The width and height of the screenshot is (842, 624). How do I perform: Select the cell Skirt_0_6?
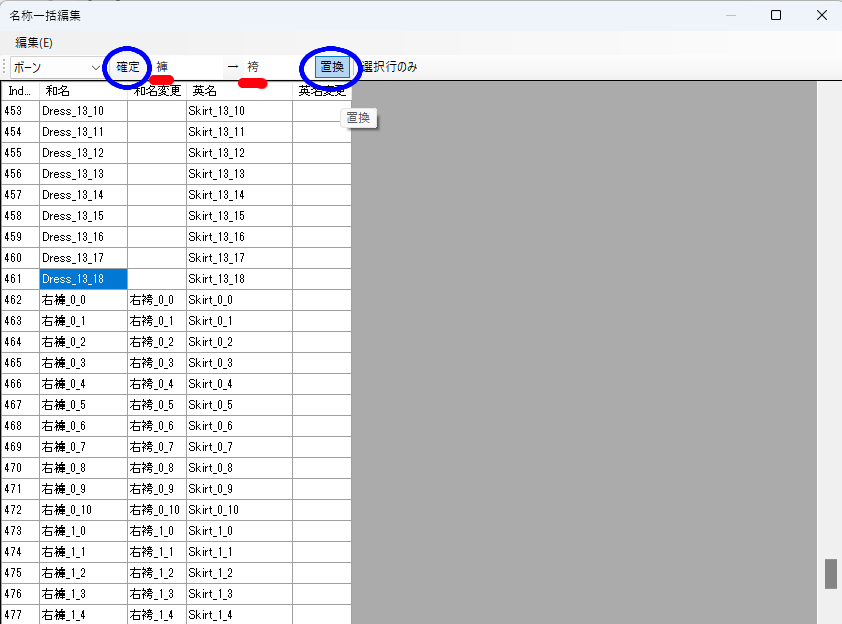click(239, 426)
